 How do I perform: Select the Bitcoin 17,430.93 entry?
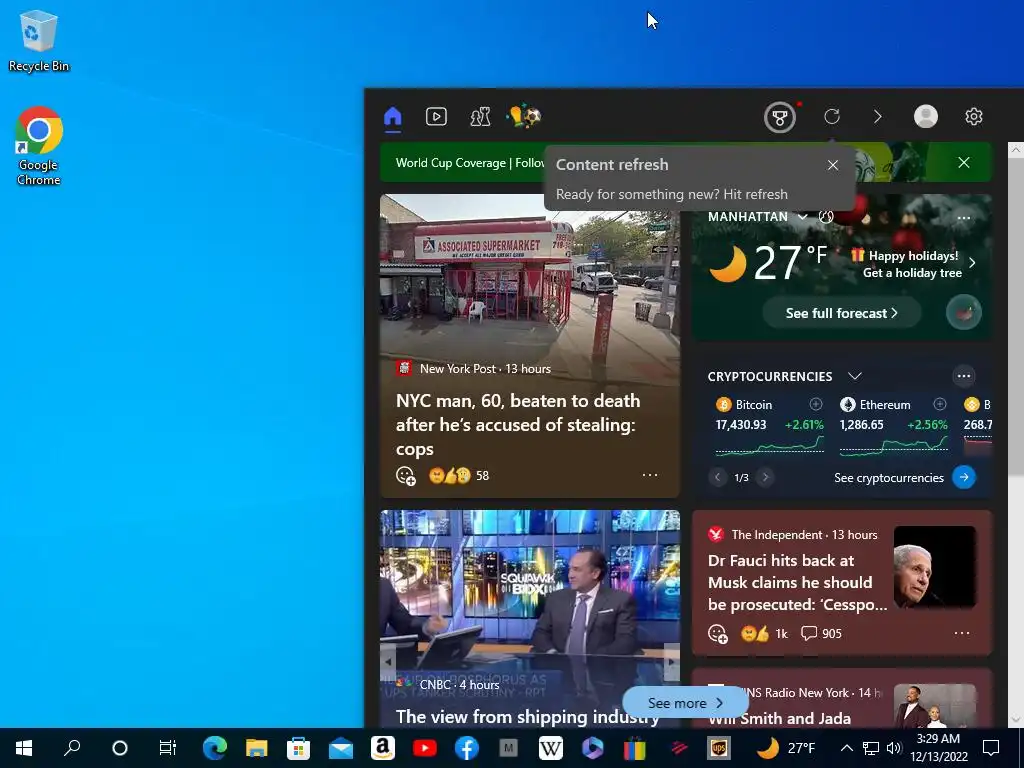click(x=769, y=424)
